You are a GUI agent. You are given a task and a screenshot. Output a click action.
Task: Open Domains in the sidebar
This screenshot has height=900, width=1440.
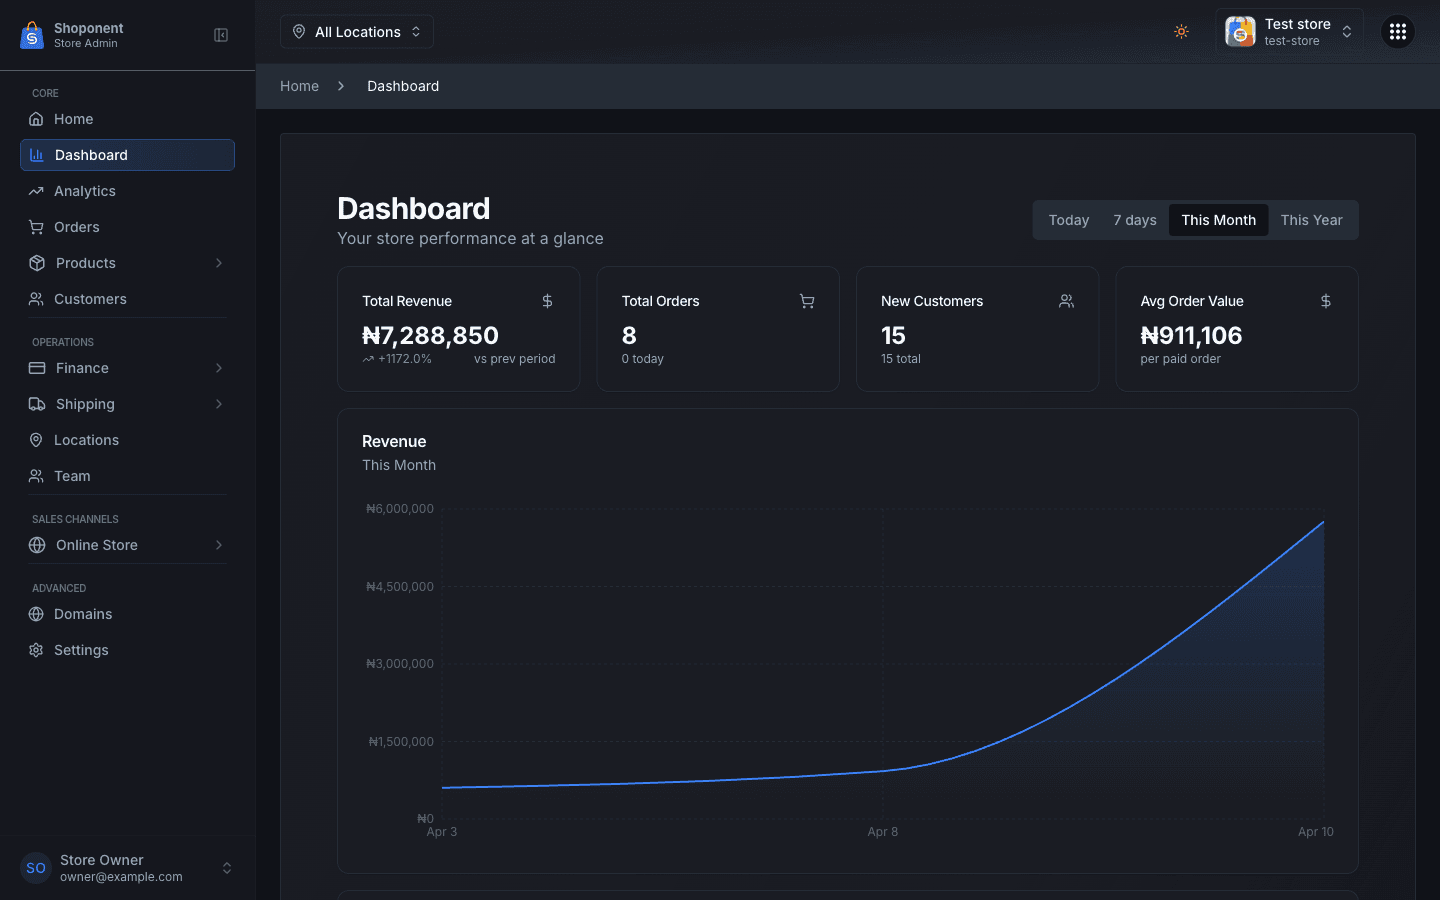point(127,614)
